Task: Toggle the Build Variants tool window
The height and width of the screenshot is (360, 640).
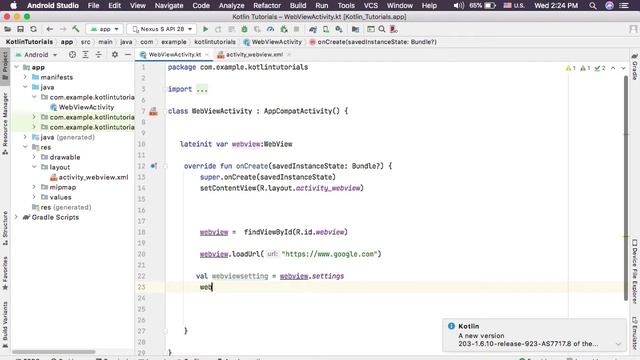Action: [x=5, y=324]
